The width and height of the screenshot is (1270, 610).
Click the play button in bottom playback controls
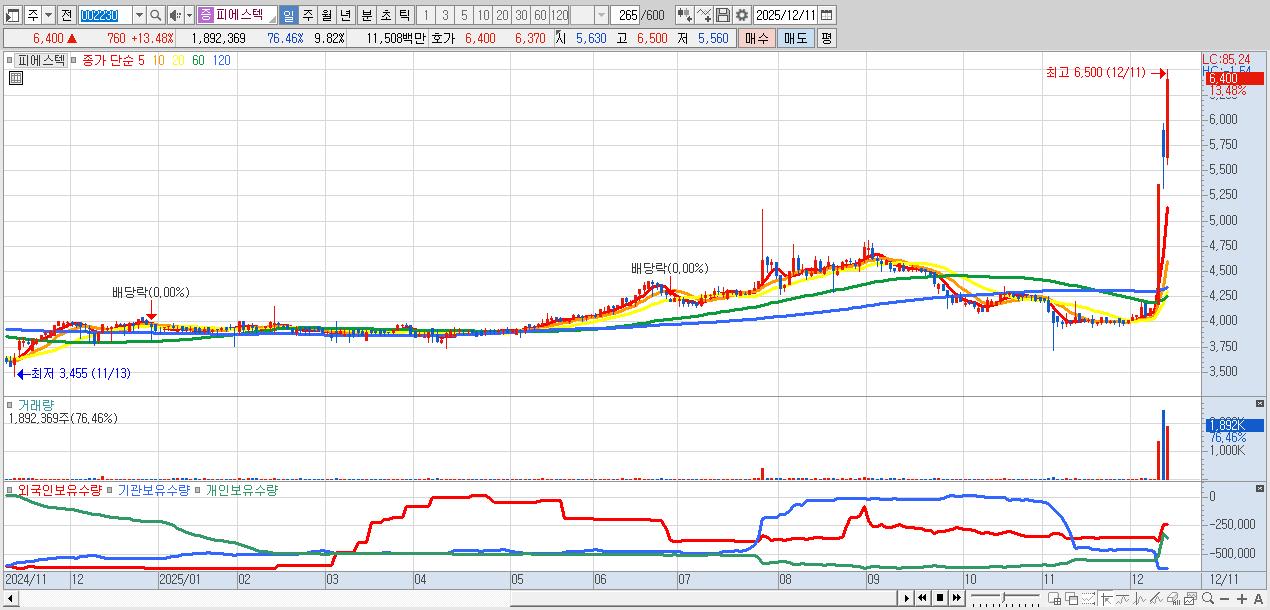[907, 598]
